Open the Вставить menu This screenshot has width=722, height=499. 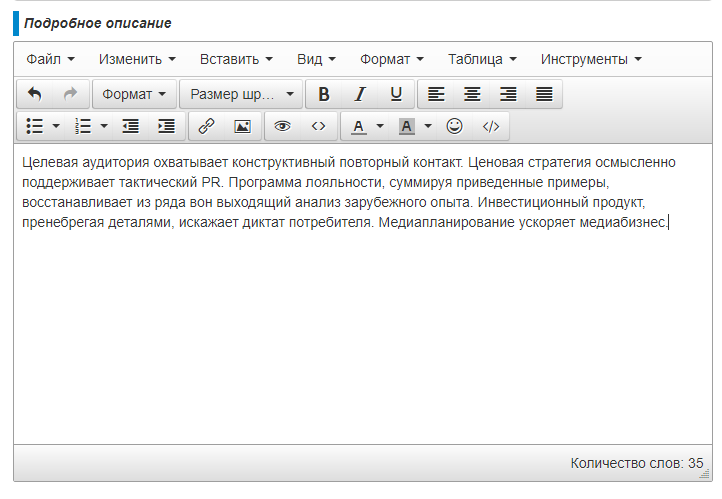(236, 59)
